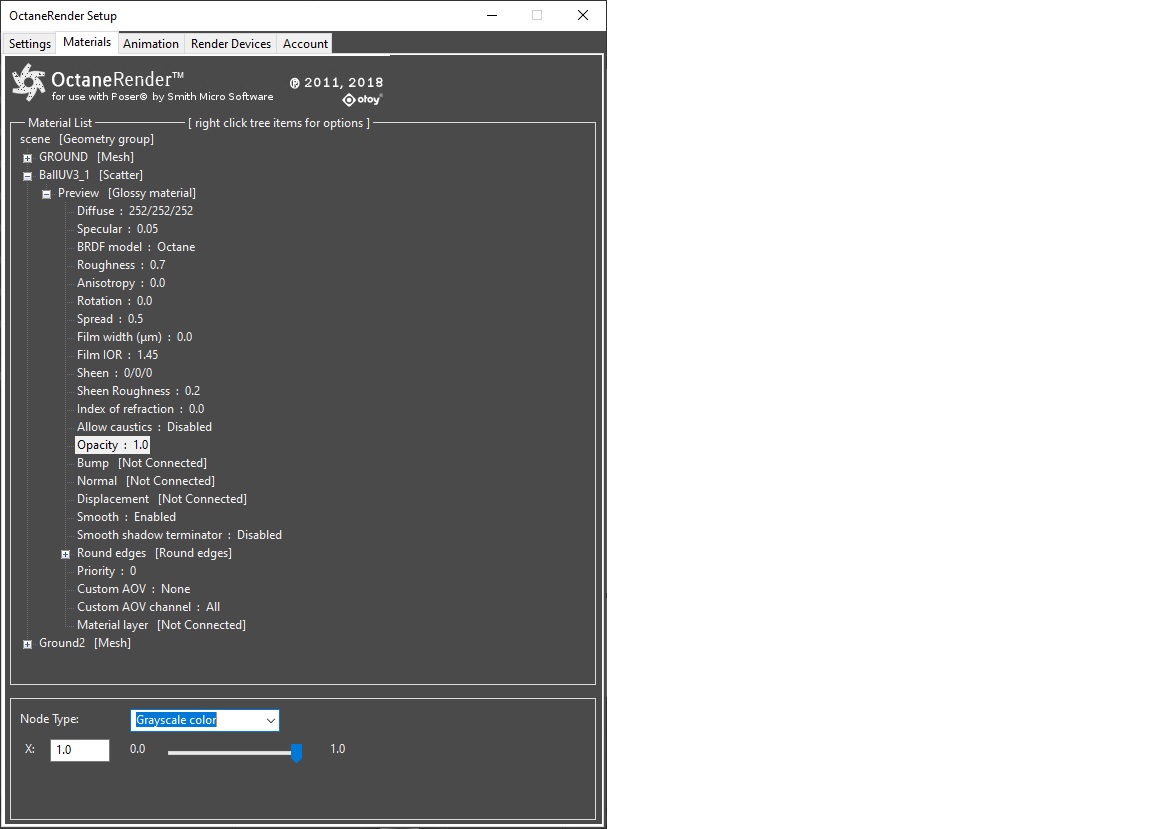The height and width of the screenshot is (829, 1152).
Task: Click the otoy logo icon
Action: tap(362, 99)
